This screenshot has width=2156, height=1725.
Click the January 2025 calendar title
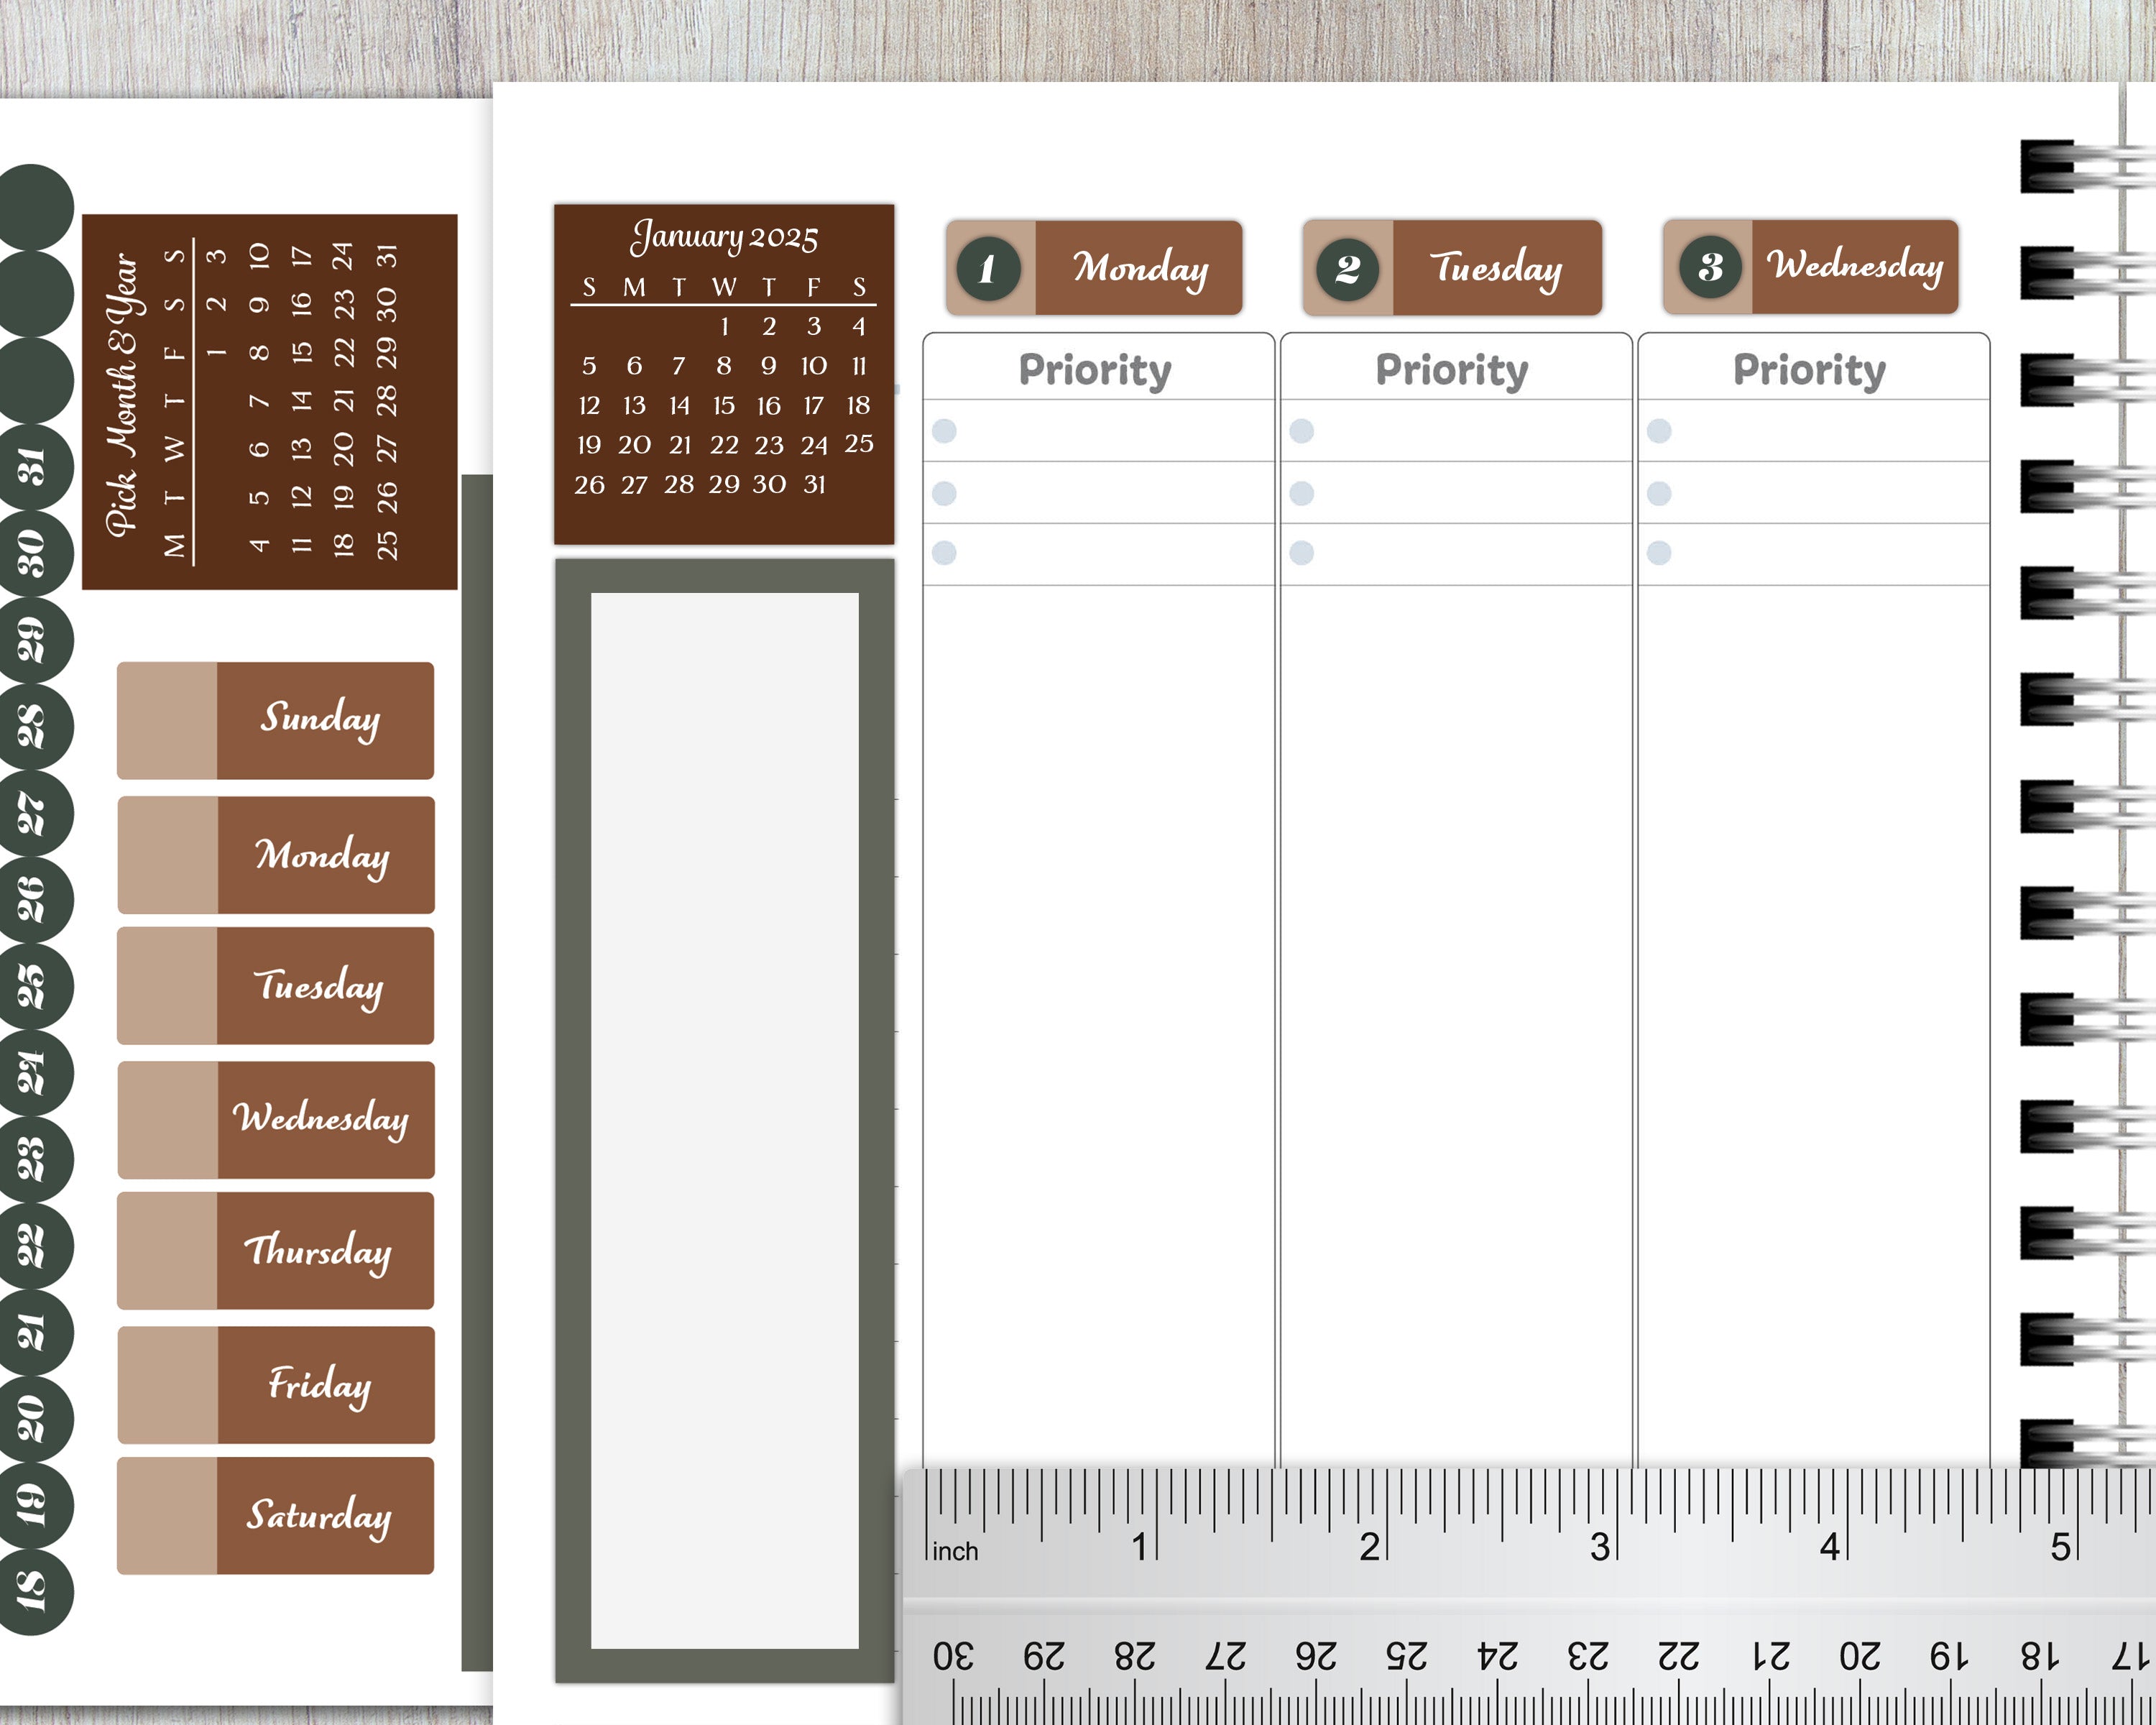(x=723, y=237)
